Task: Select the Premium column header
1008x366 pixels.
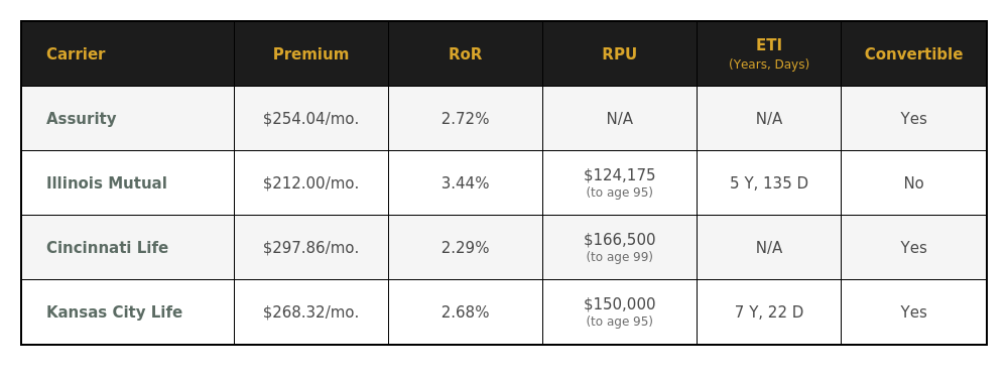Action: coord(310,54)
